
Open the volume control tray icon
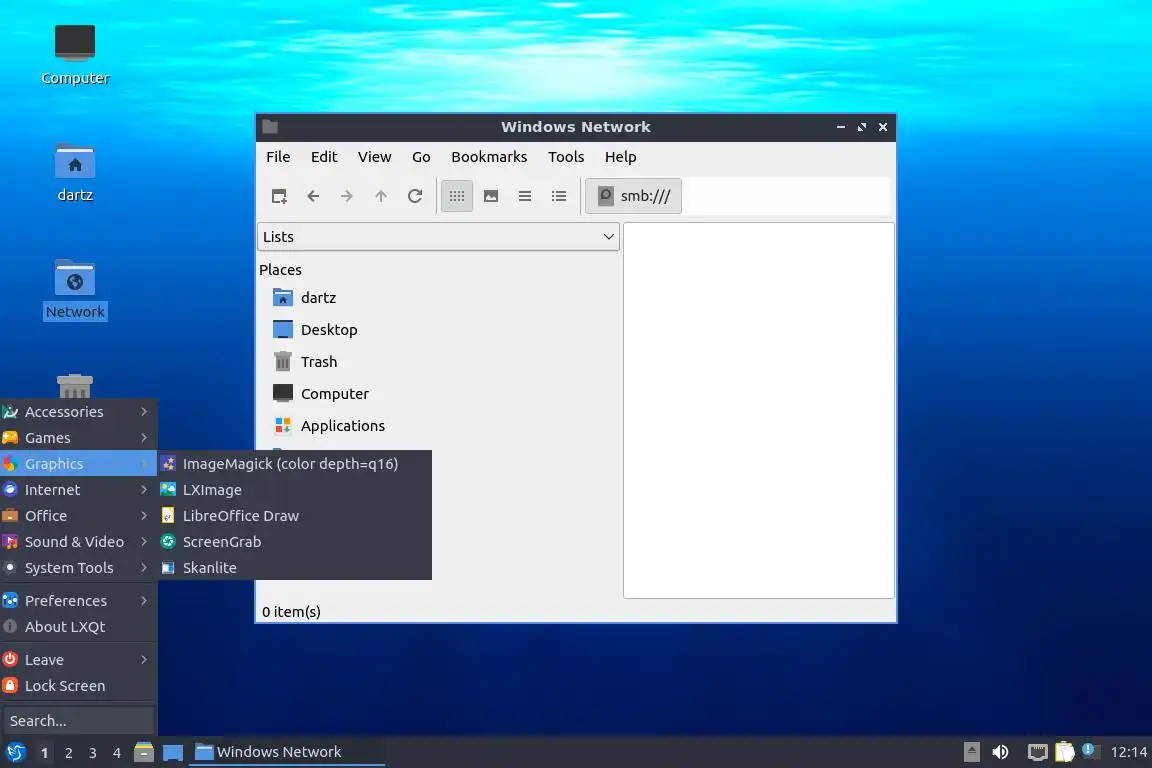1001,752
